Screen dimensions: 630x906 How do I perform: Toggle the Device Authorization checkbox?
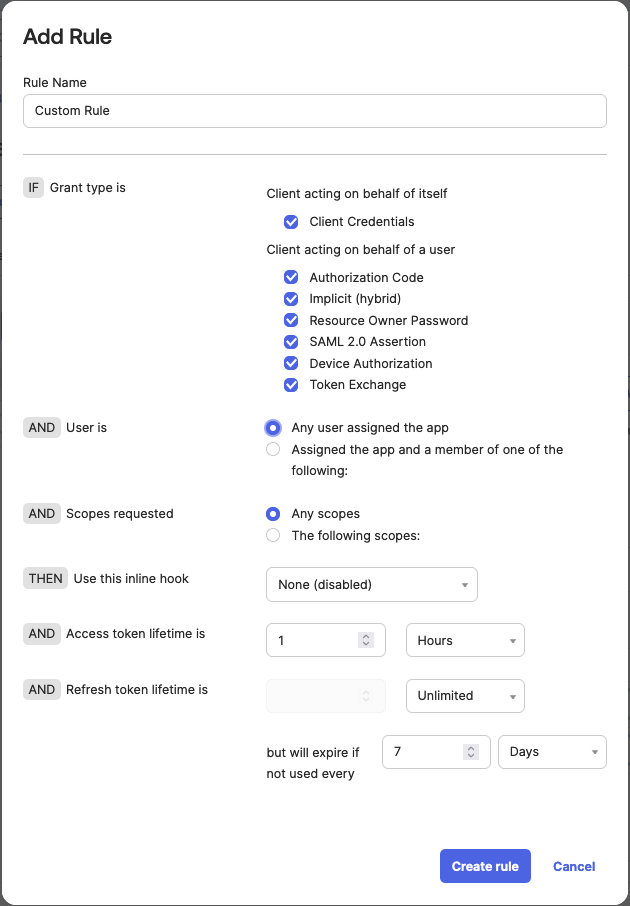(291, 364)
